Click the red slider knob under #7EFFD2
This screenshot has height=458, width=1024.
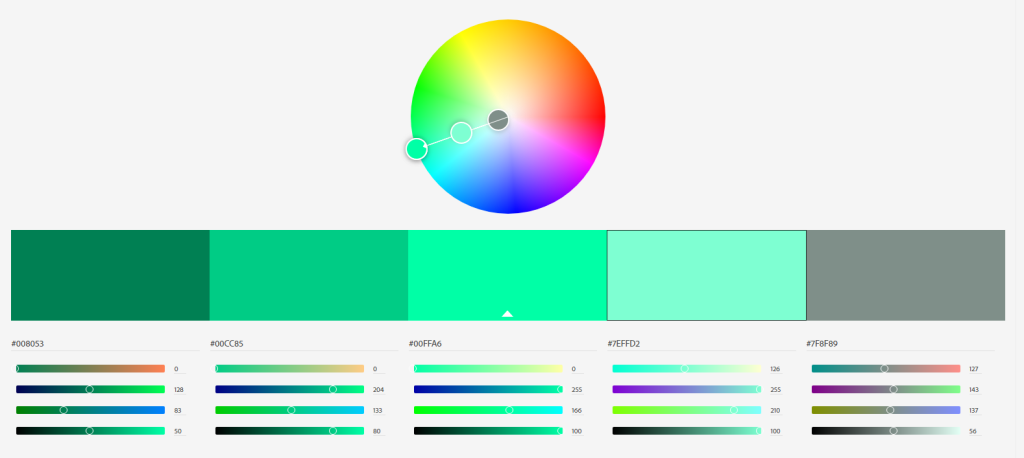click(685, 369)
